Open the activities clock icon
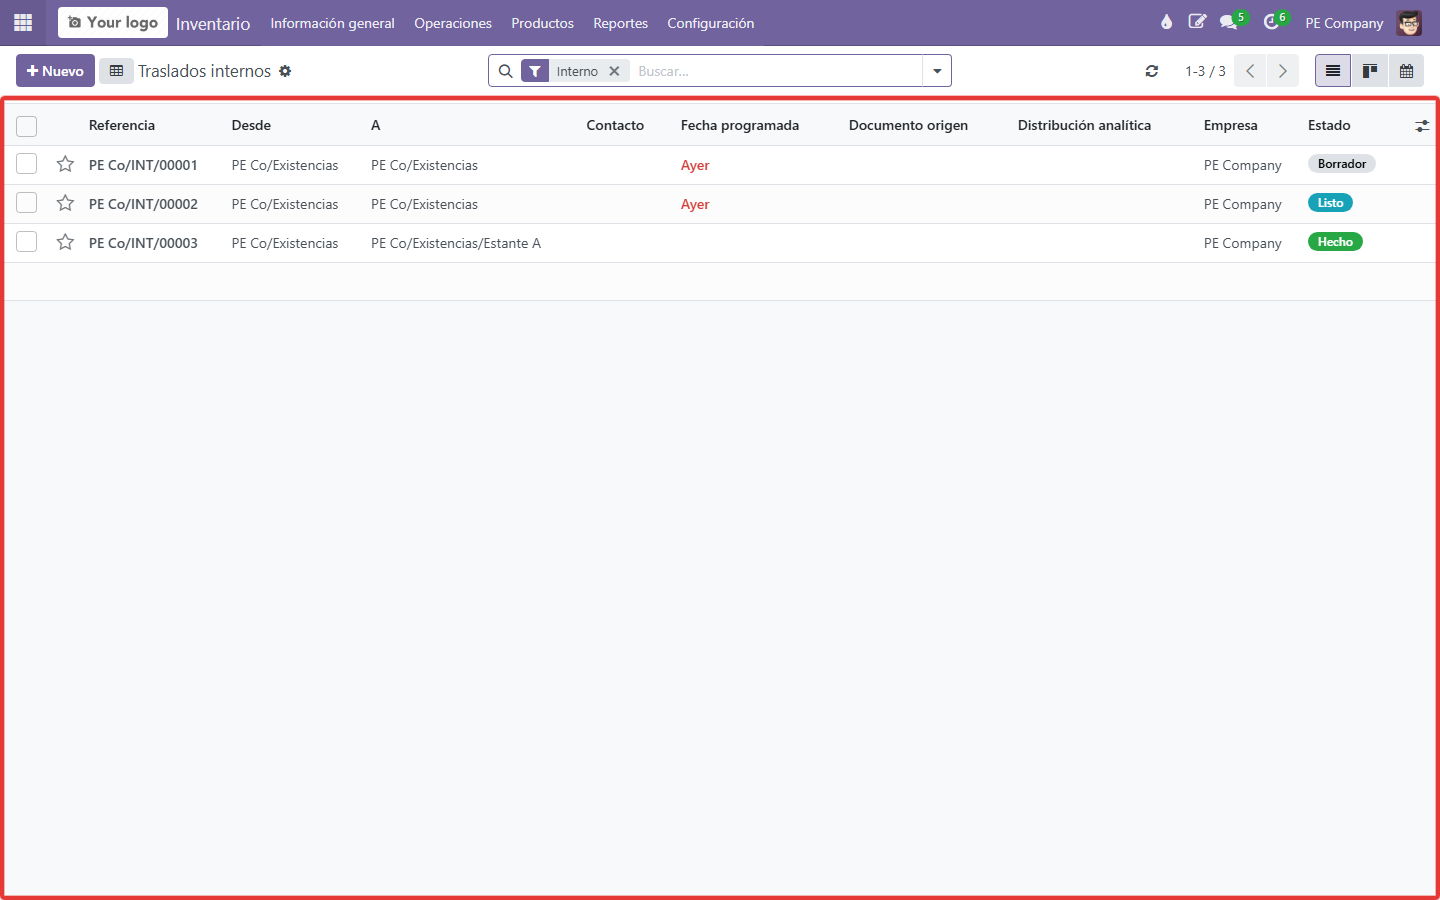 (x=1272, y=22)
